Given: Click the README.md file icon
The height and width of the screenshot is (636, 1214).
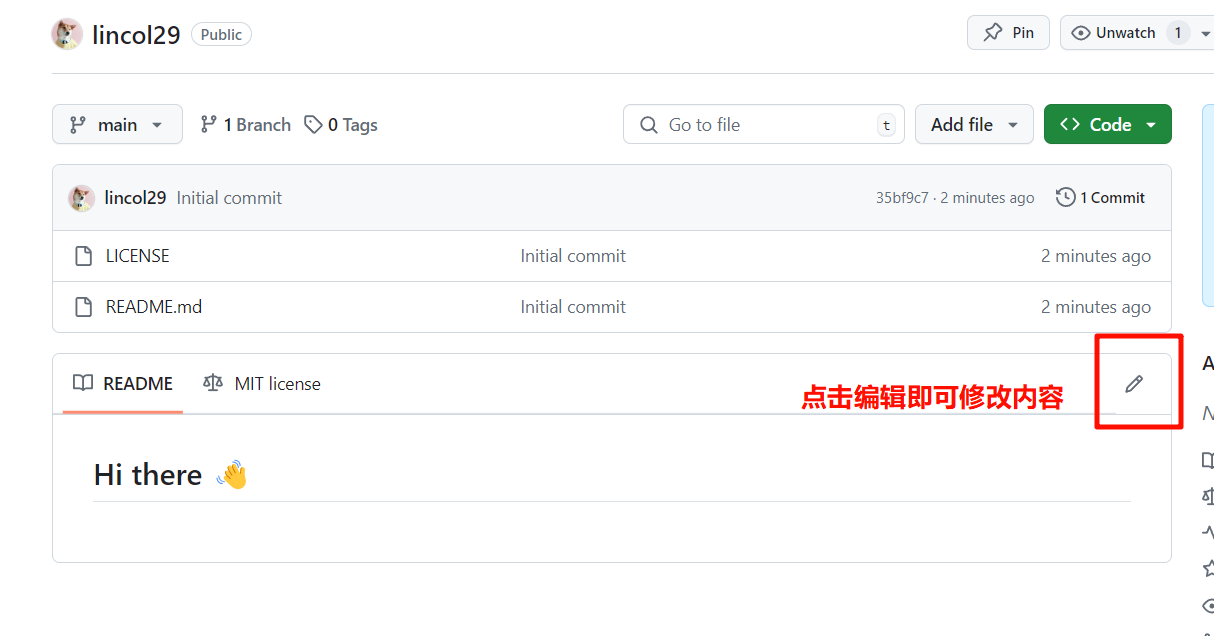Looking at the screenshot, I should click(x=84, y=307).
